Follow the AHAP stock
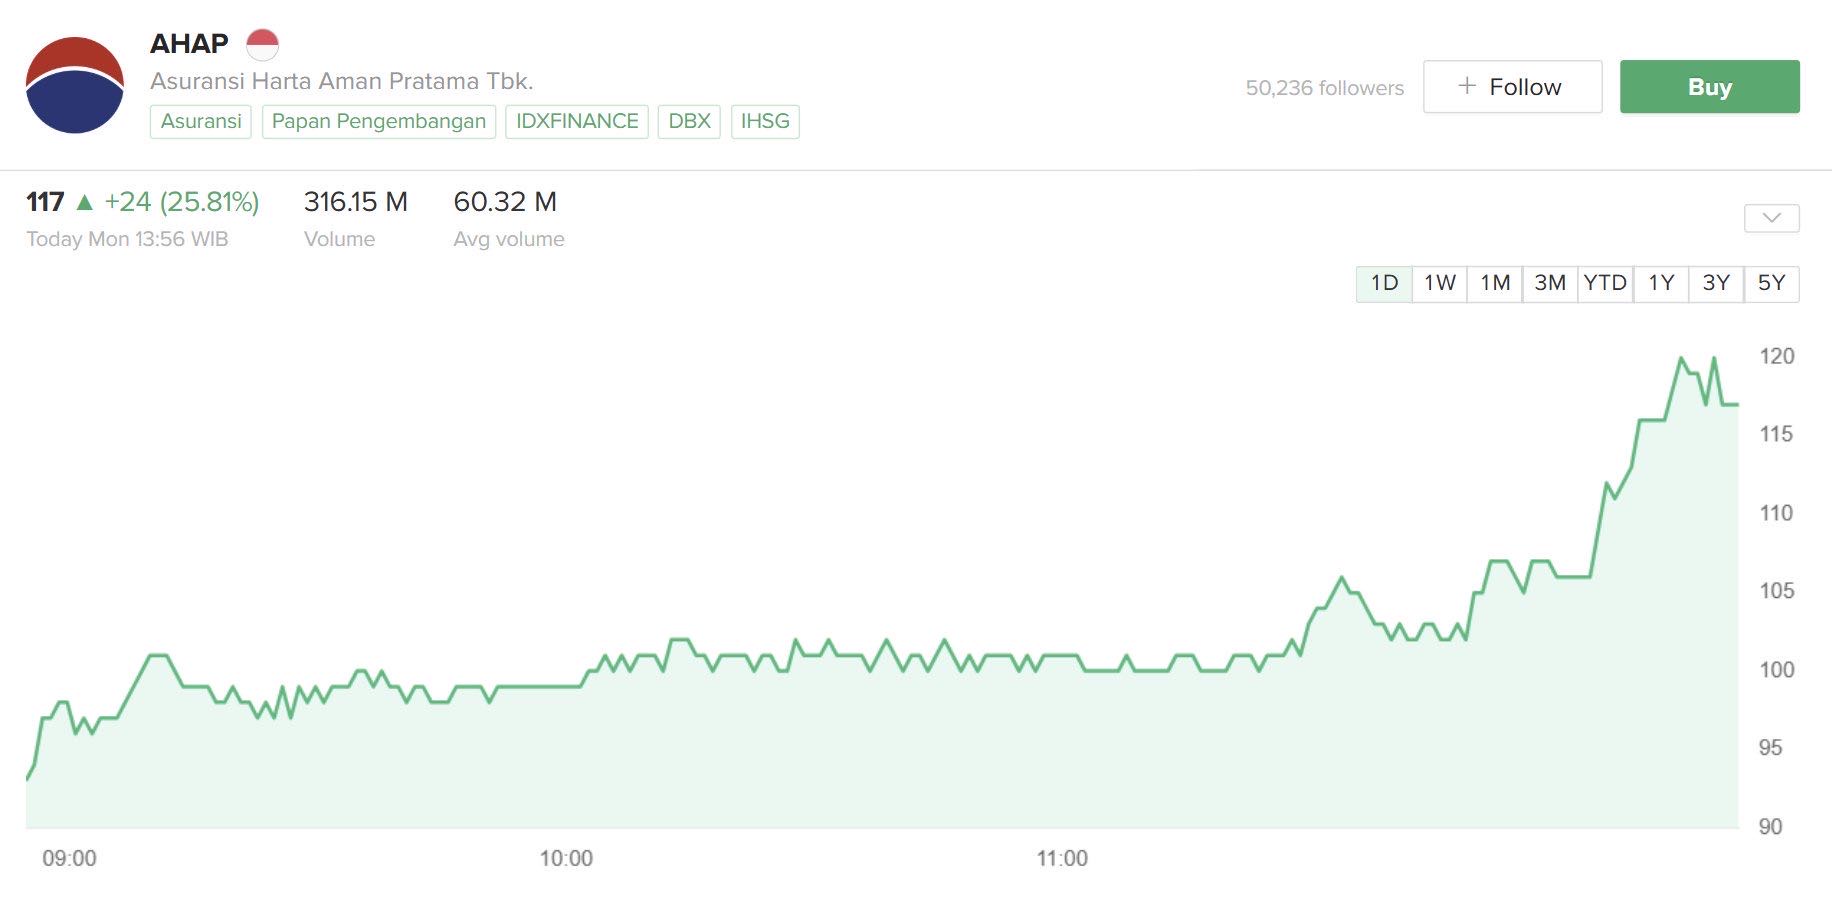The width and height of the screenshot is (1832, 911). tap(1512, 87)
